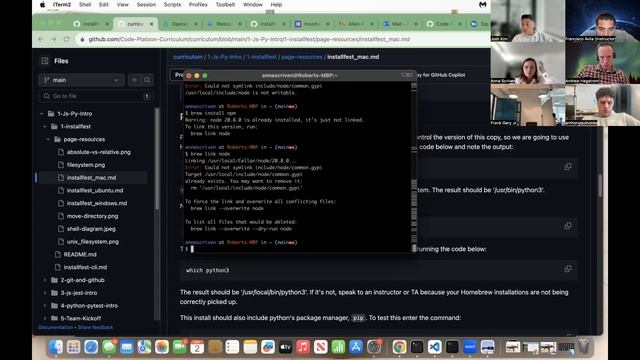Viewport: 640px width, 360px height.
Task: Open the Toolbelt menu
Action: 225,4
